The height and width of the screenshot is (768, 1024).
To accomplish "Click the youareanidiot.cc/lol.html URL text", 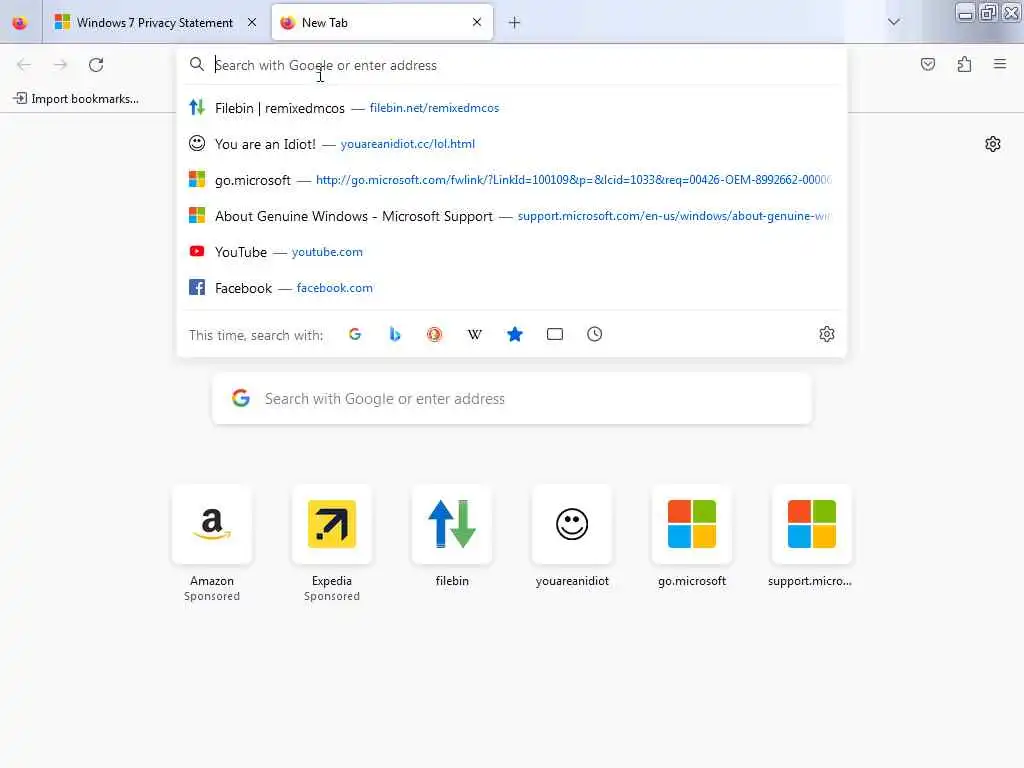I will (408, 144).
